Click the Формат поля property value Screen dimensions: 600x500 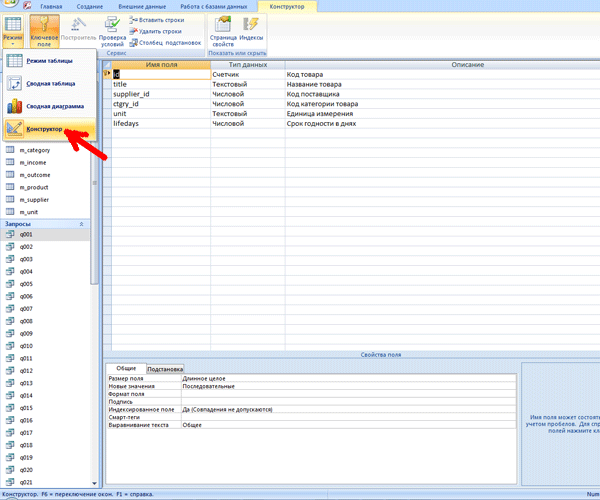[349, 394]
